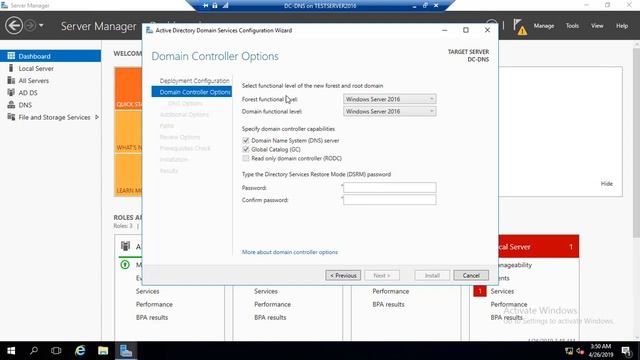
Task: Click the Server Manager forward arrow
Action: coord(30,26)
